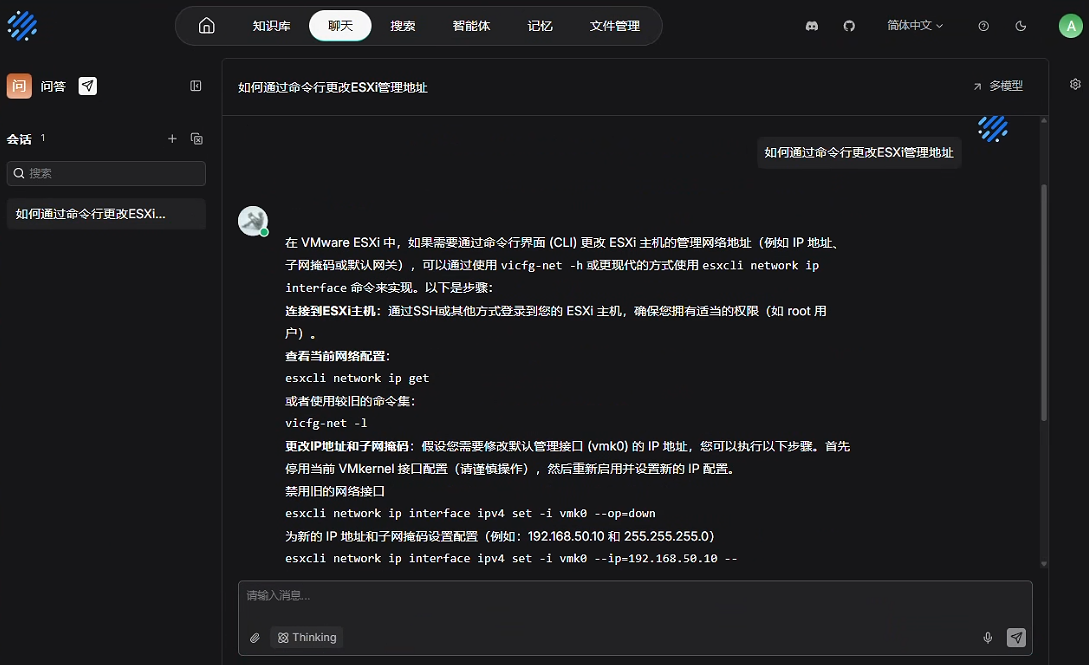Image resolution: width=1089 pixels, height=665 pixels.
Task: Focus the 搜索 conversation search field
Action: 106,174
